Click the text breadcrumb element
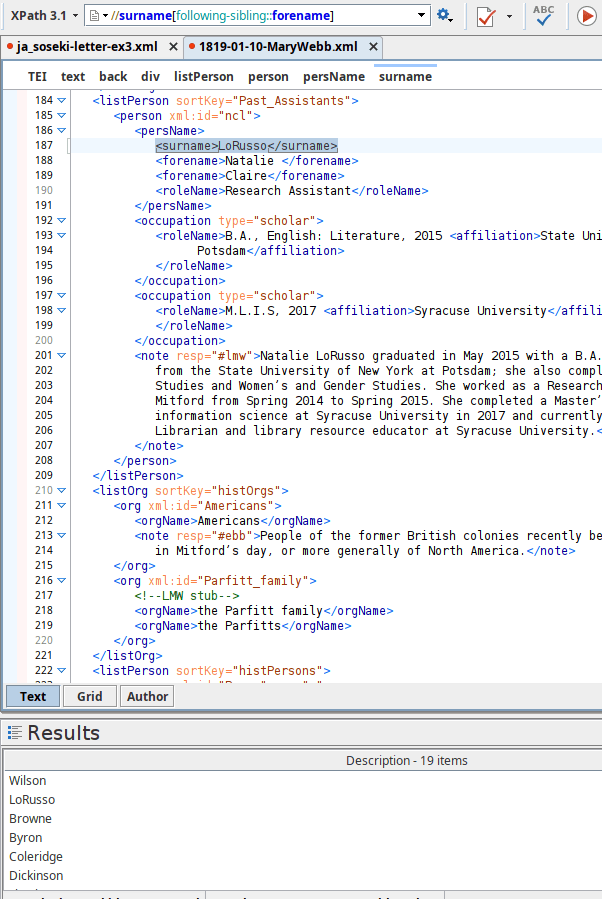This screenshot has height=899, width=602. 73,77
